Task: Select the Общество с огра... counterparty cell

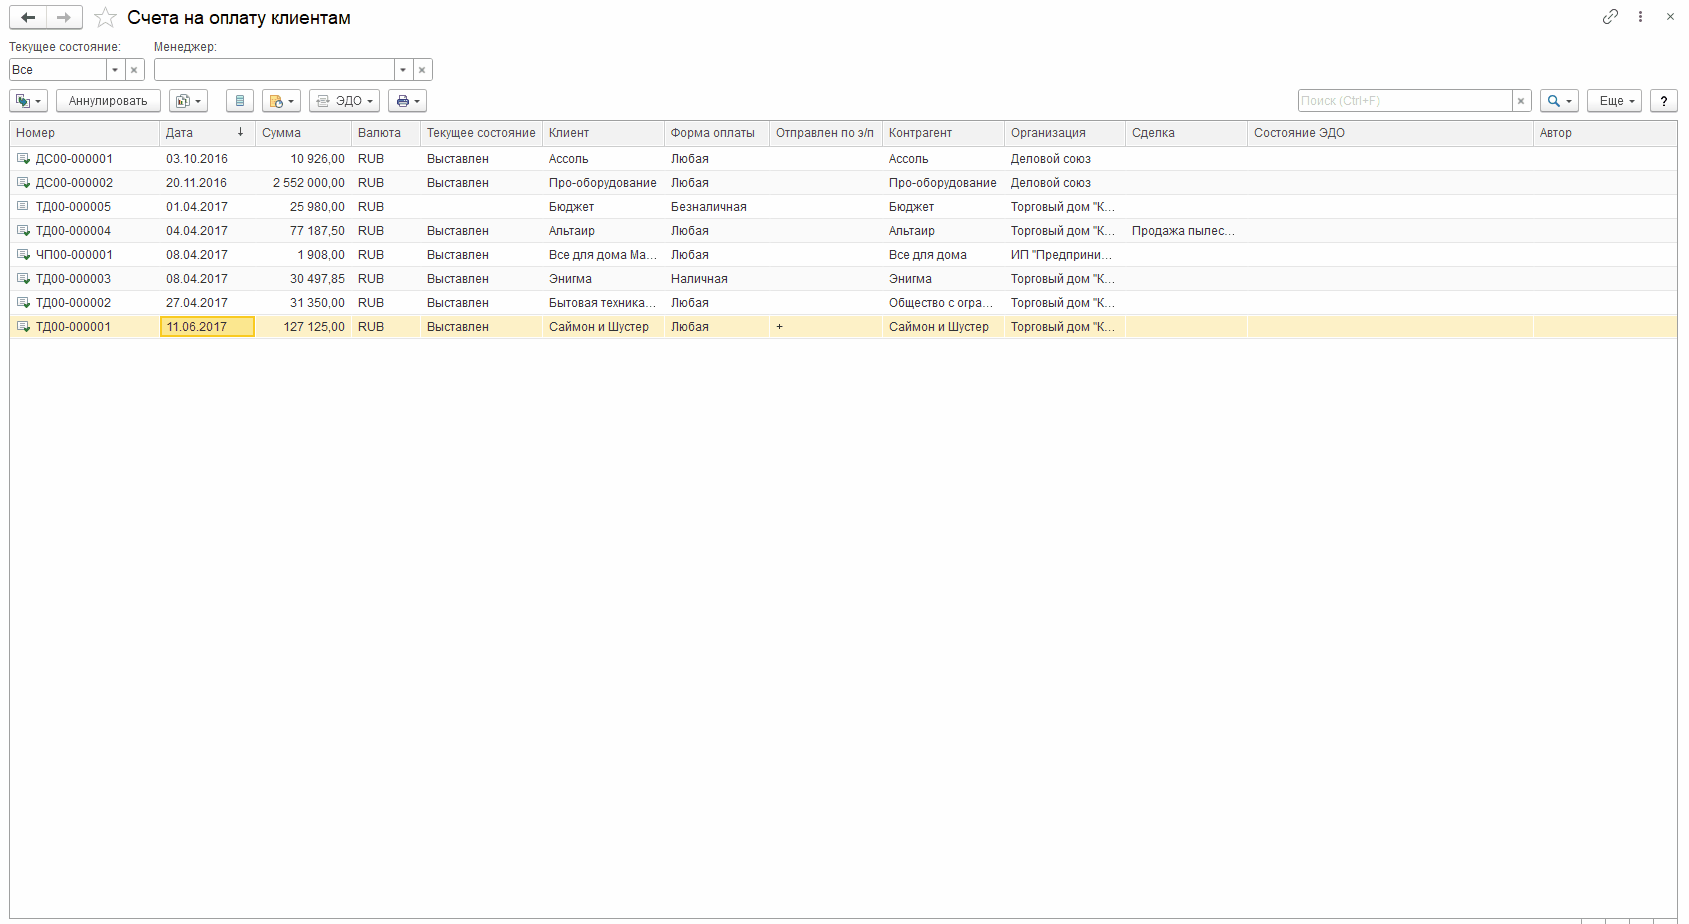Action: tap(943, 303)
